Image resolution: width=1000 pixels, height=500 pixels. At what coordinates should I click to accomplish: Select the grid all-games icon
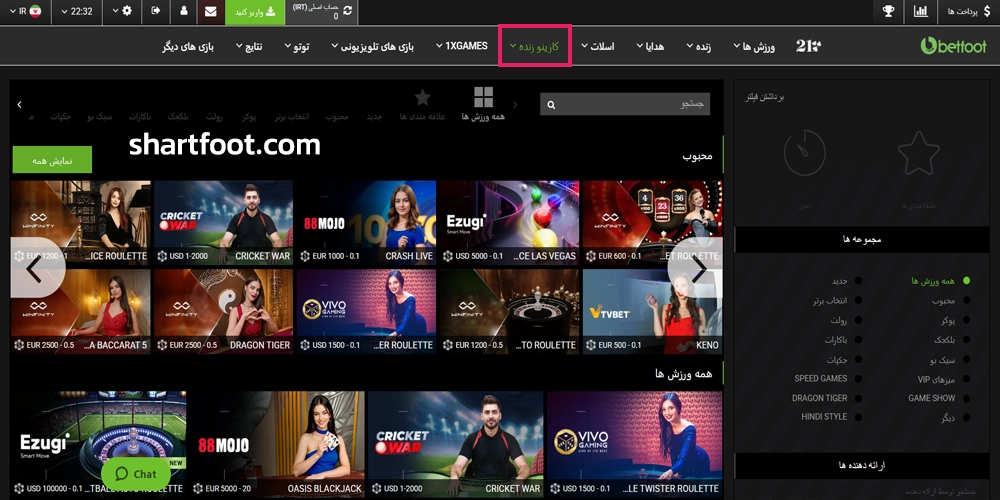(484, 97)
